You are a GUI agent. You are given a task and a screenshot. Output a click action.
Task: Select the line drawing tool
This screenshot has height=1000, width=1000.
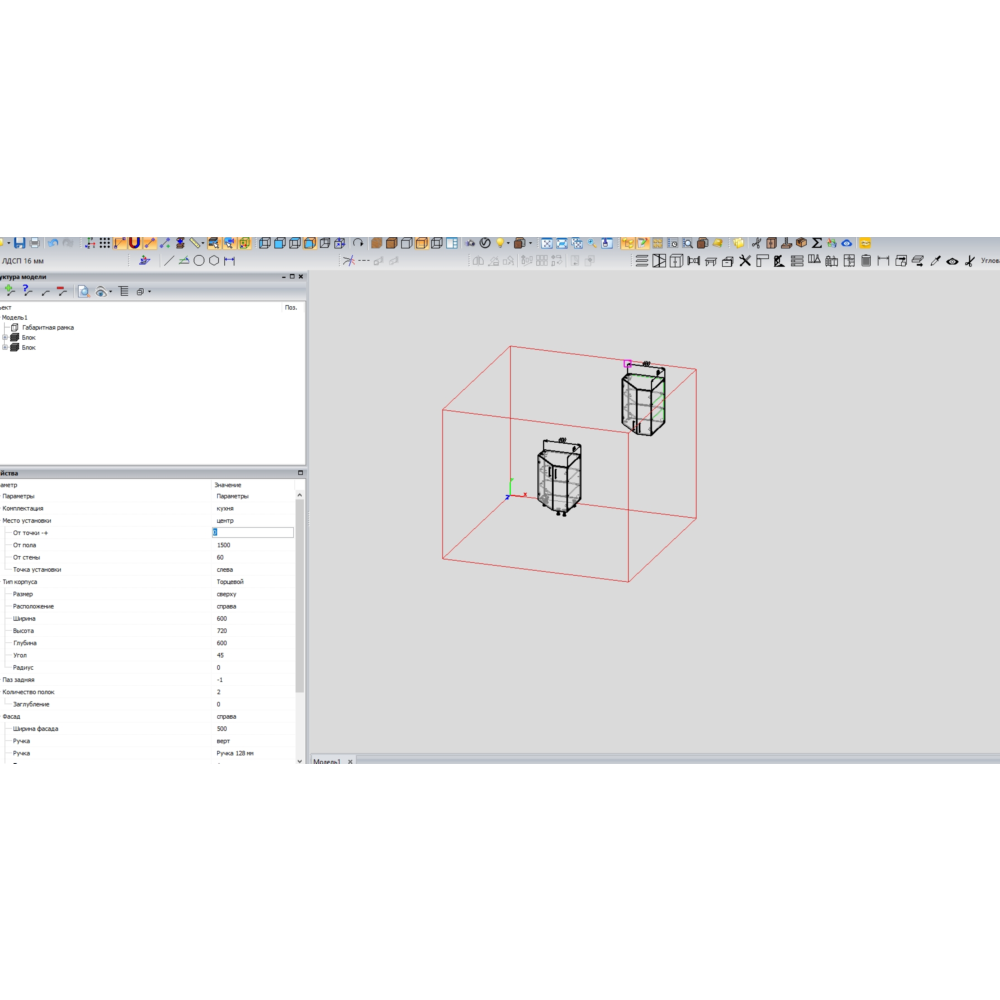tap(168, 261)
